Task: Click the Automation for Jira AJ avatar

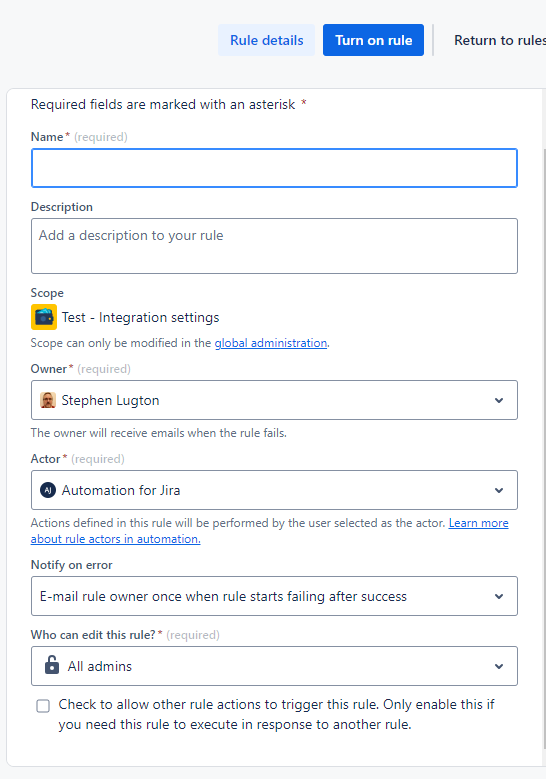Action: click(48, 490)
